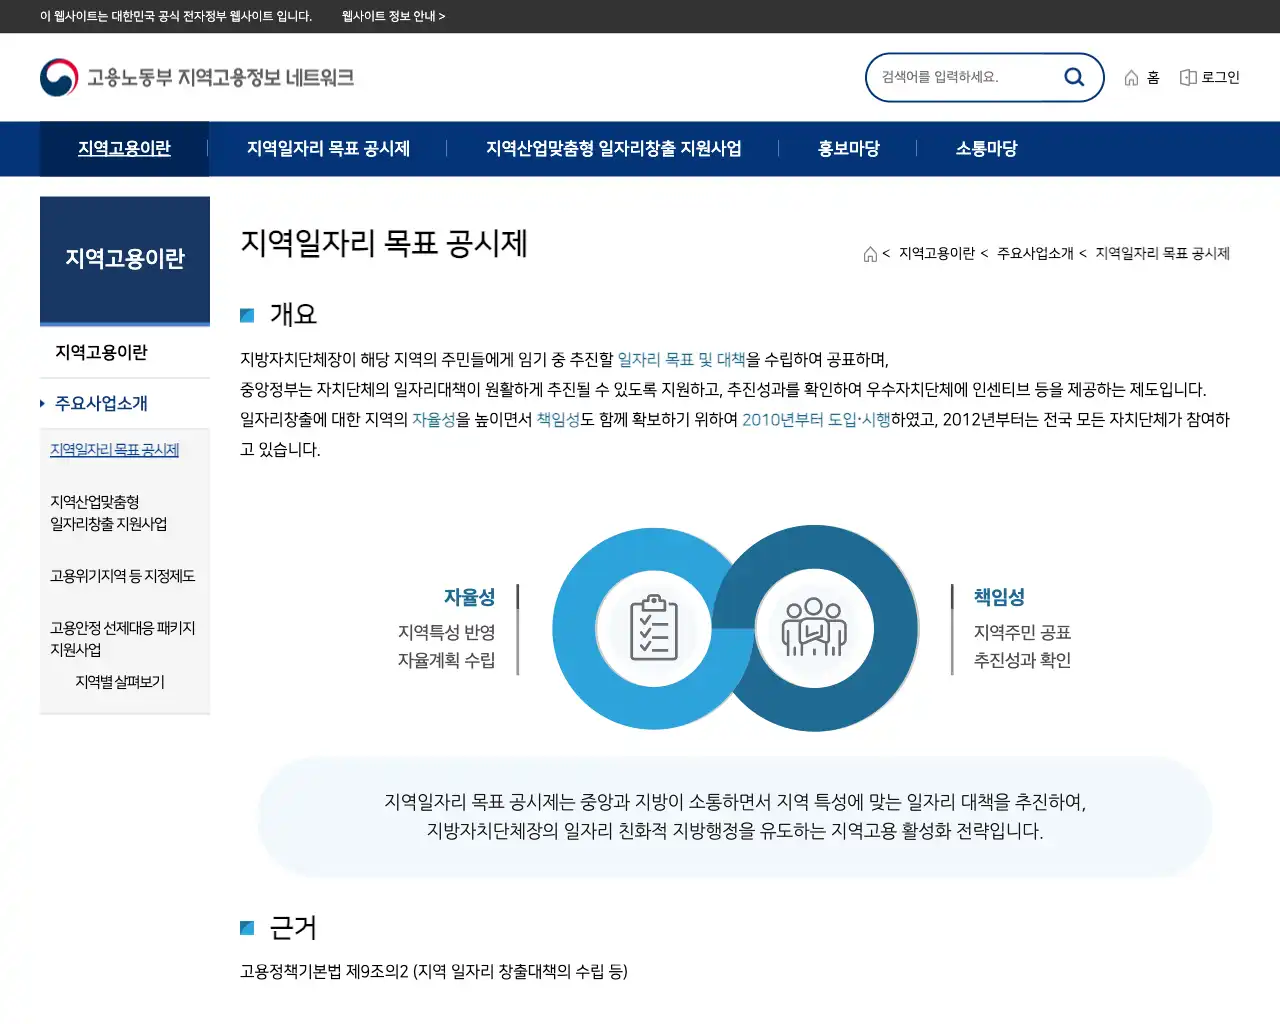Open 고용위기지역 등 지정제도 from the sidebar
This screenshot has height=1024, width=1280.
(122, 575)
